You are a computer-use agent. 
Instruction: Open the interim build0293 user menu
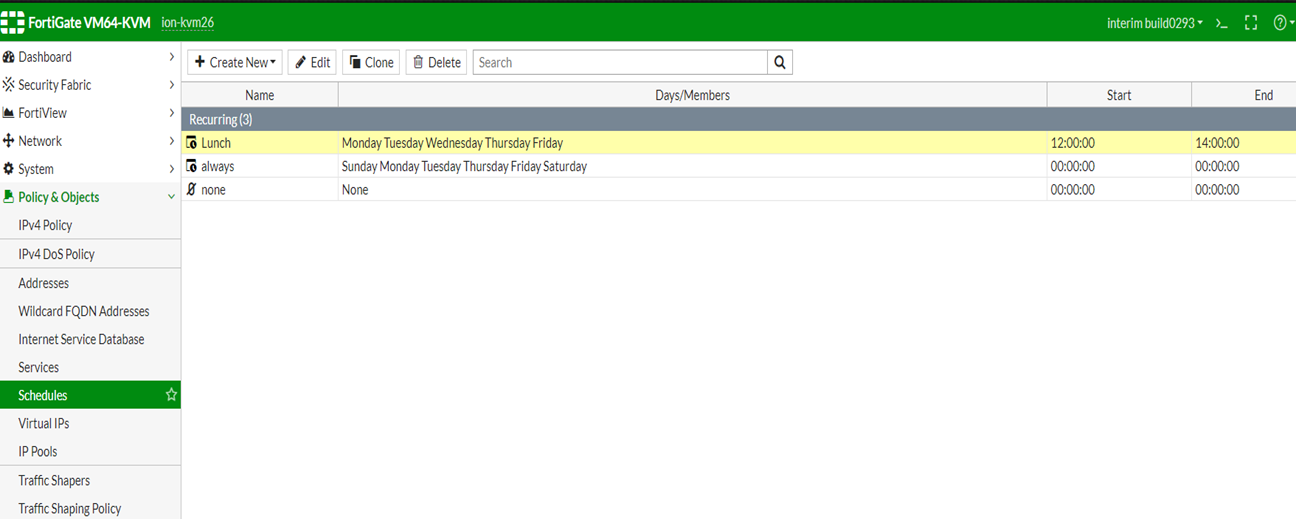tap(1155, 23)
